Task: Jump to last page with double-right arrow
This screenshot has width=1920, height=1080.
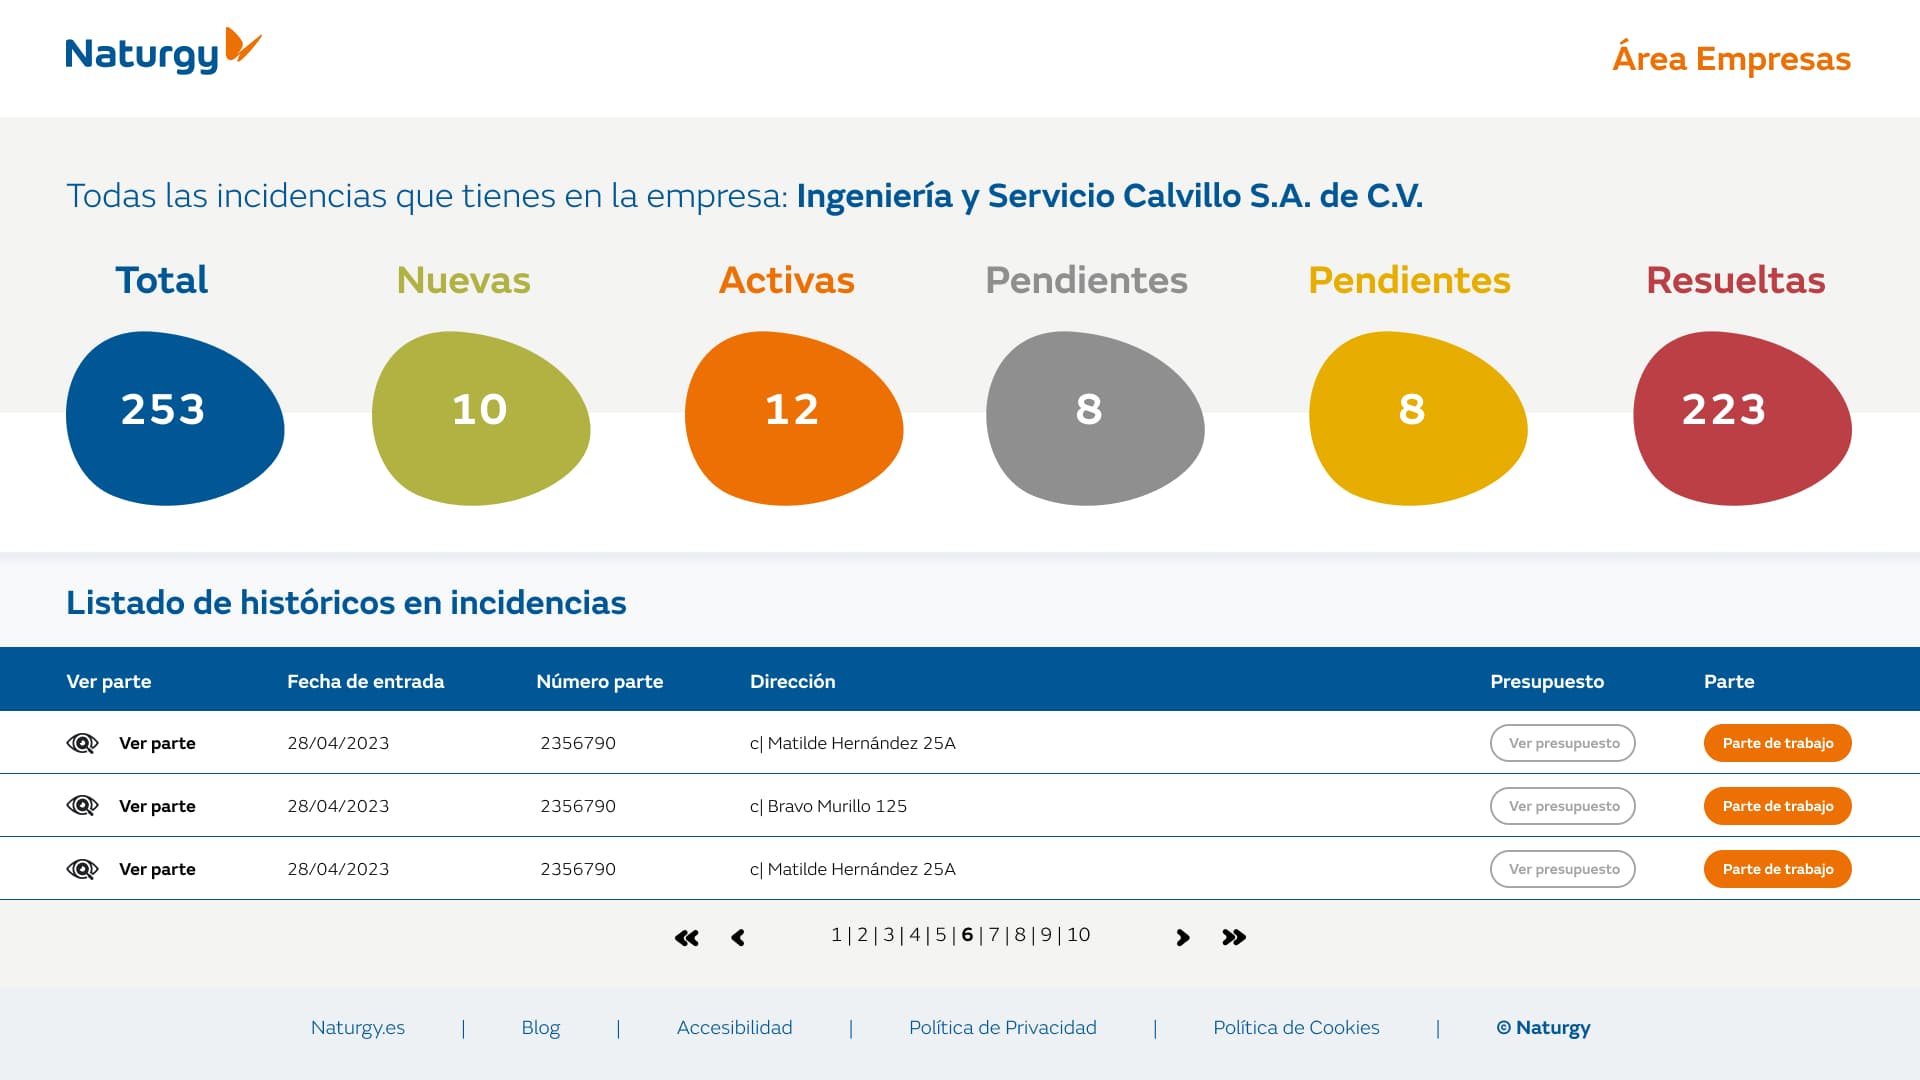Action: pyautogui.click(x=1234, y=938)
